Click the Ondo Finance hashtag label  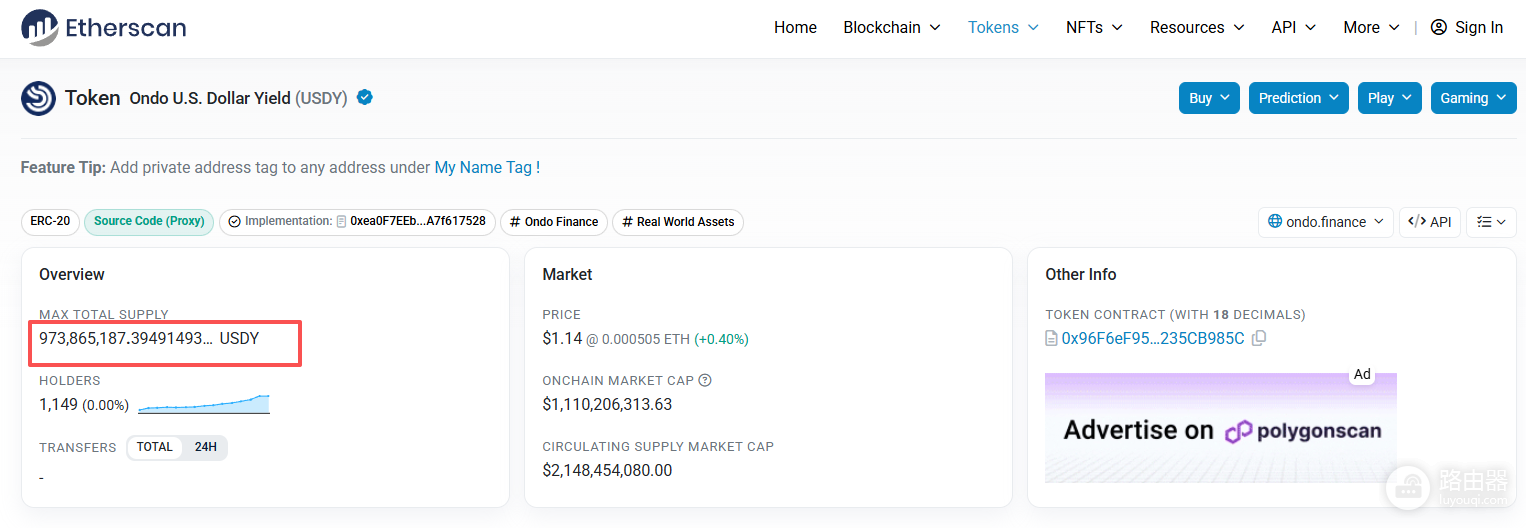(x=554, y=222)
